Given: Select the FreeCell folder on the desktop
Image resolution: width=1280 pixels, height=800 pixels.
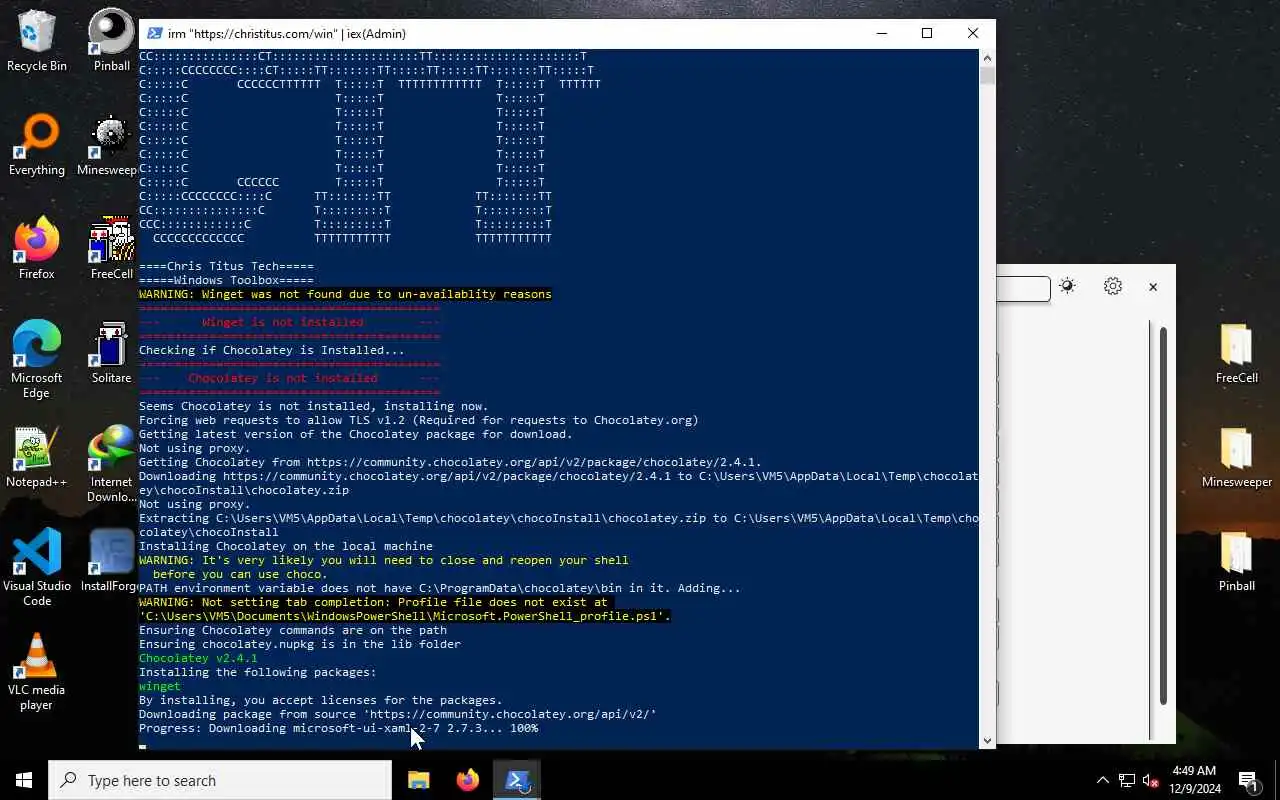Looking at the screenshot, I should click(1237, 353).
